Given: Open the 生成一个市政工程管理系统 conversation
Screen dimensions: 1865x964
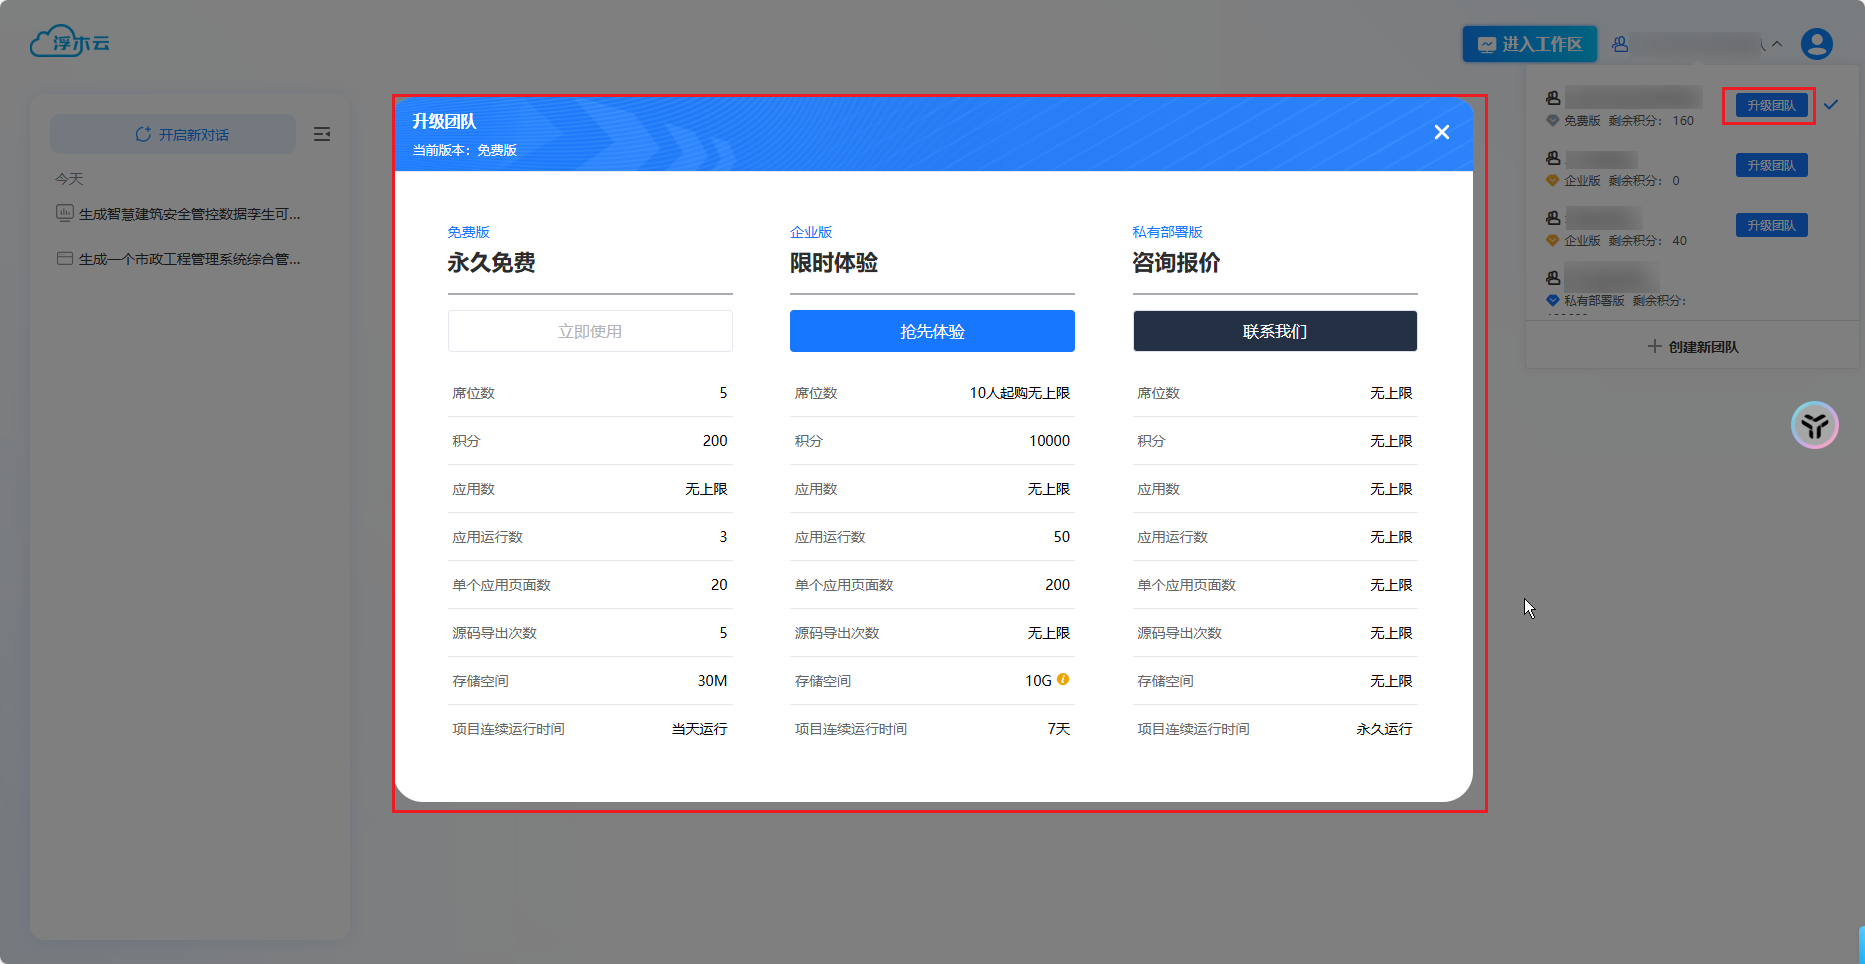Looking at the screenshot, I should [x=188, y=259].
